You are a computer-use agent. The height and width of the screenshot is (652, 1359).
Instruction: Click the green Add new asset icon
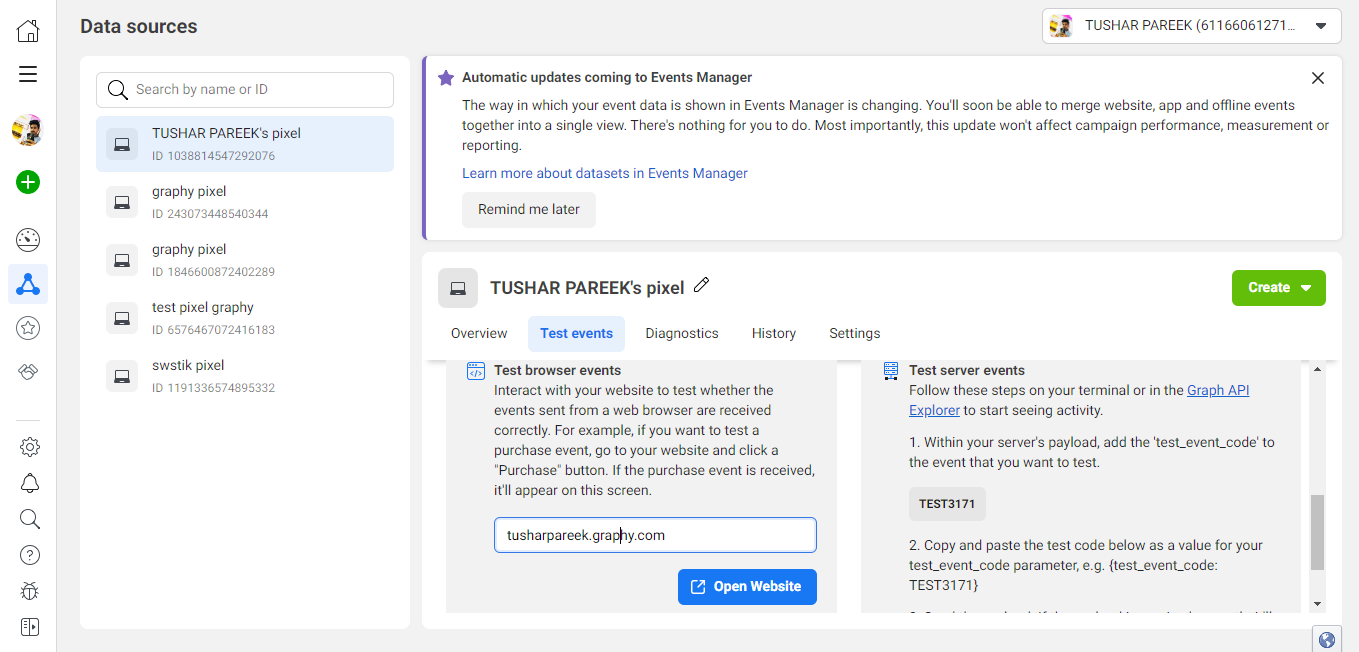27,182
